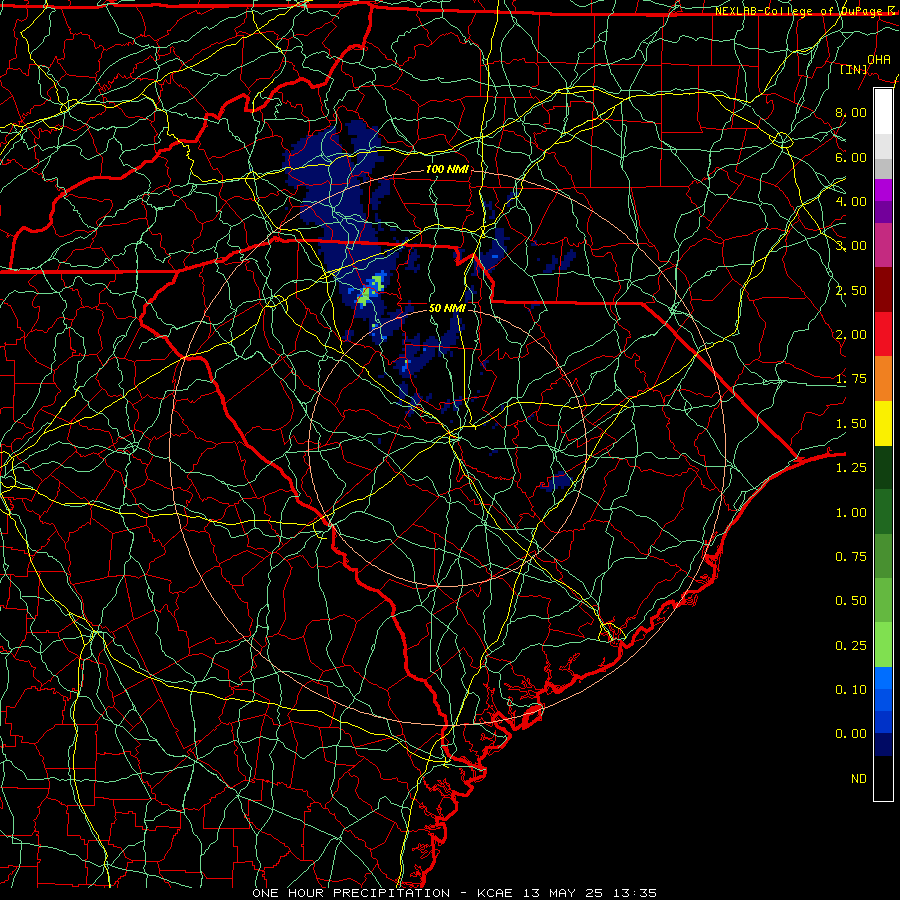Image resolution: width=900 pixels, height=900 pixels.
Task: Click the darkest green swatch at 1.25
Action: click(x=883, y=467)
